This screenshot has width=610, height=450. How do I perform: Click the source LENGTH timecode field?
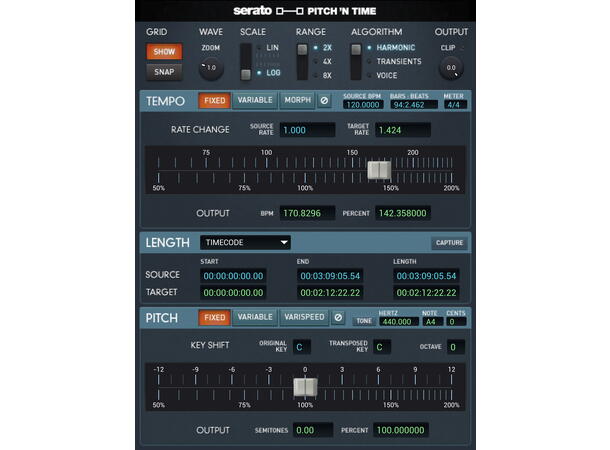click(x=426, y=276)
